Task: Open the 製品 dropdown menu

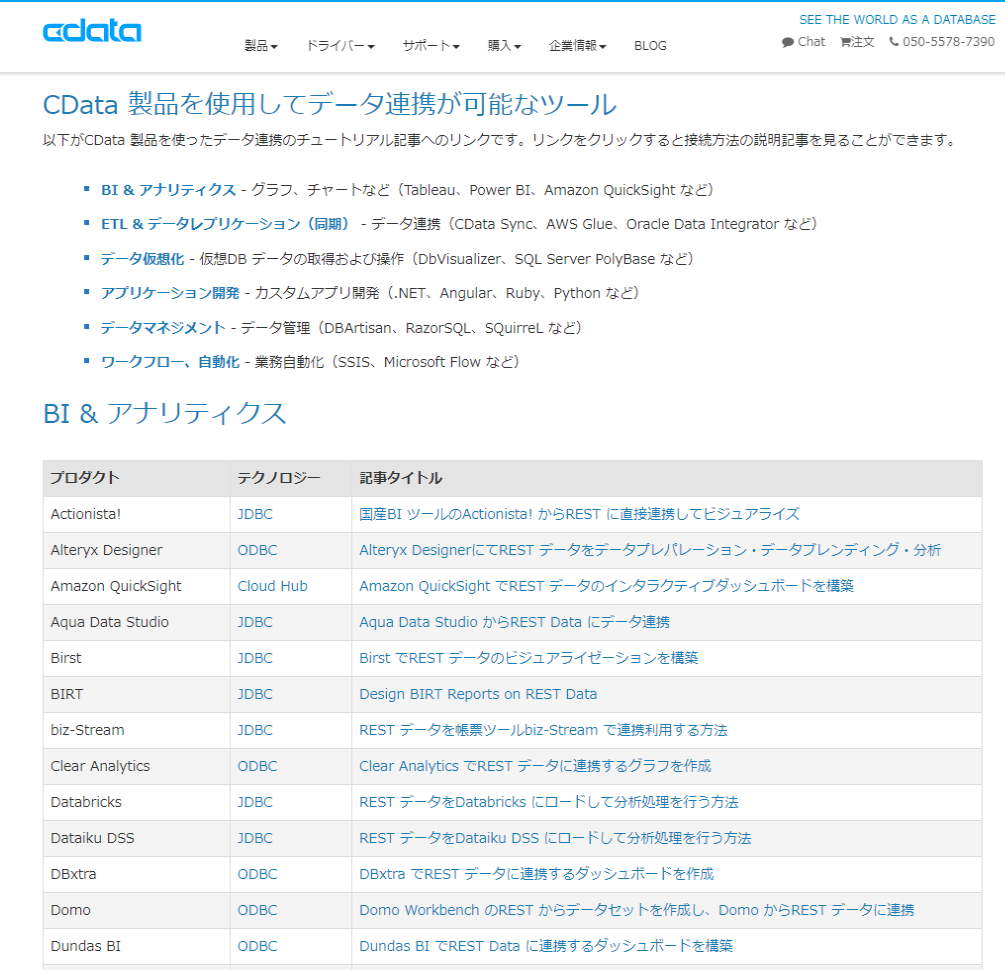Action: [261, 46]
